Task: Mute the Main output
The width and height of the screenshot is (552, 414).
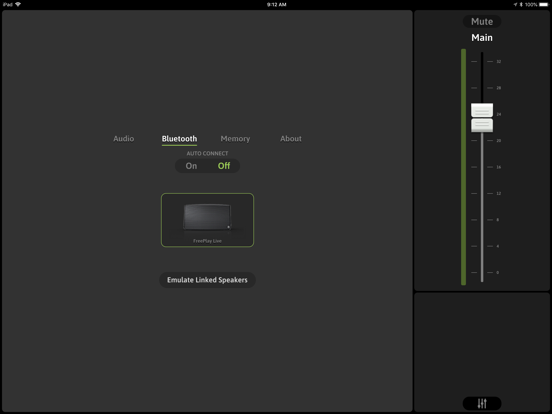Action: [482, 21]
